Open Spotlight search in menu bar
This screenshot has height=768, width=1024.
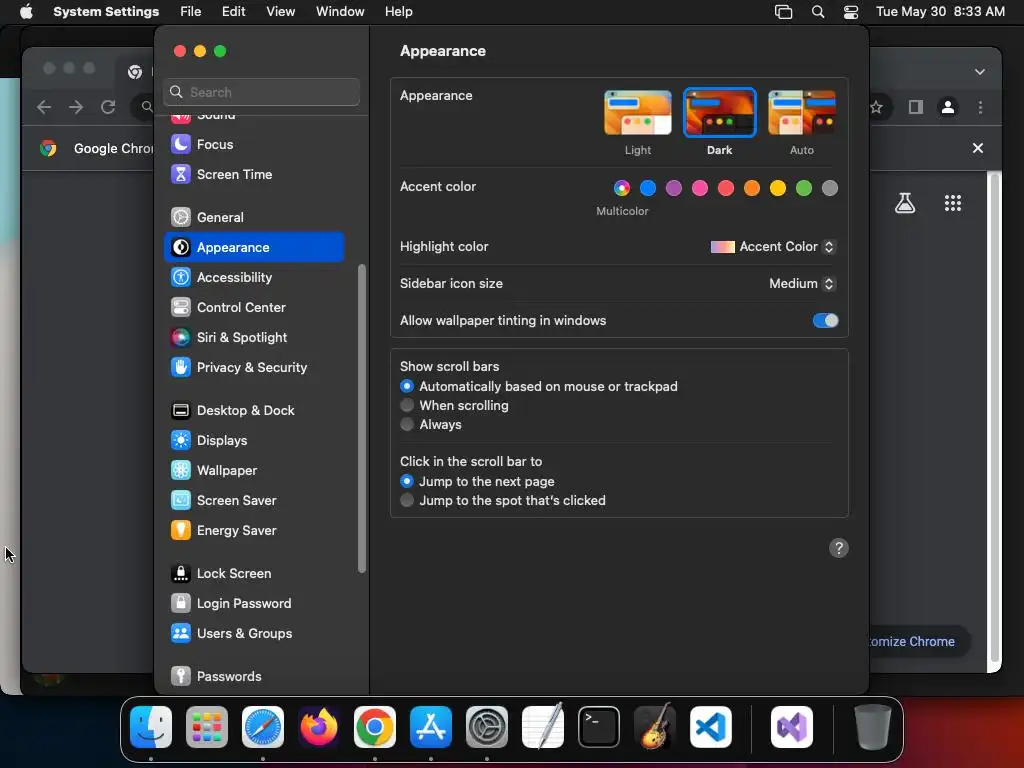pyautogui.click(x=818, y=12)
